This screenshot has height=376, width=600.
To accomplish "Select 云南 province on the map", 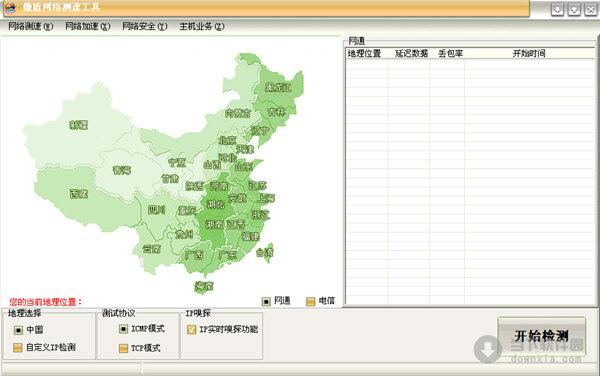I will click(152, 249).
